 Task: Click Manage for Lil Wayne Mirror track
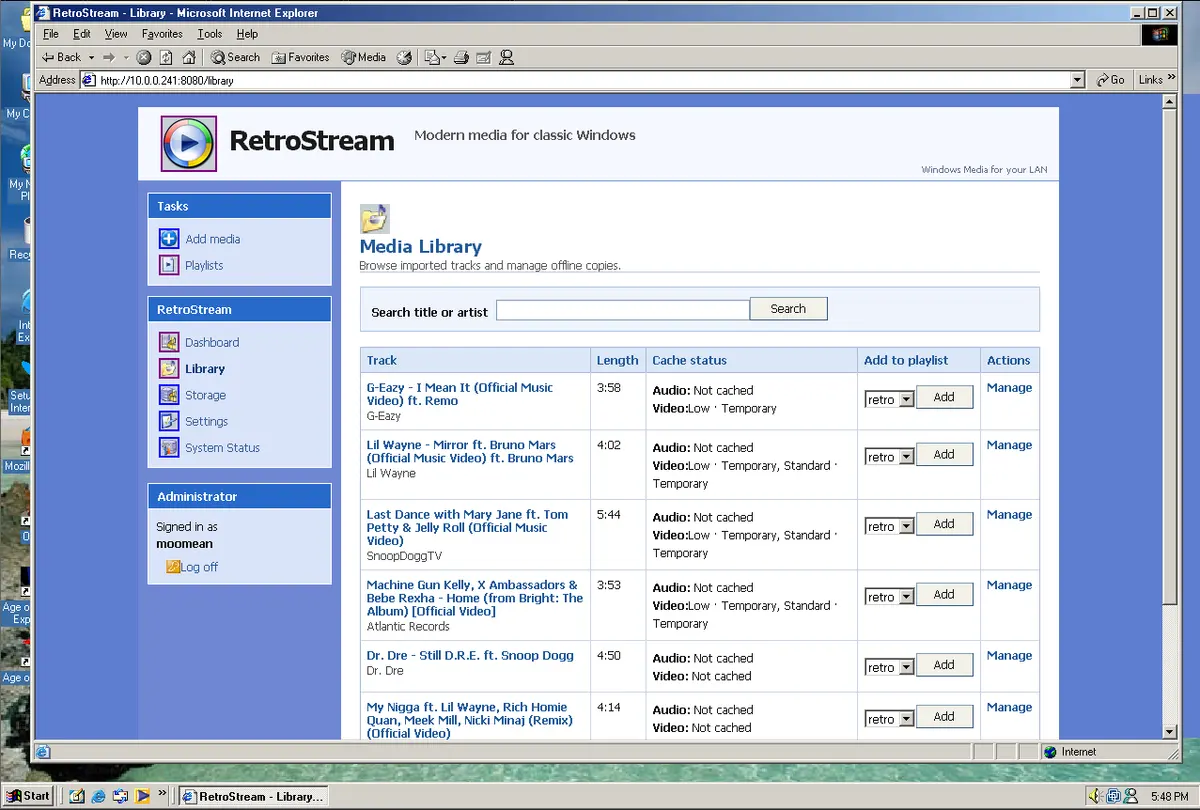pos(1009,445)
